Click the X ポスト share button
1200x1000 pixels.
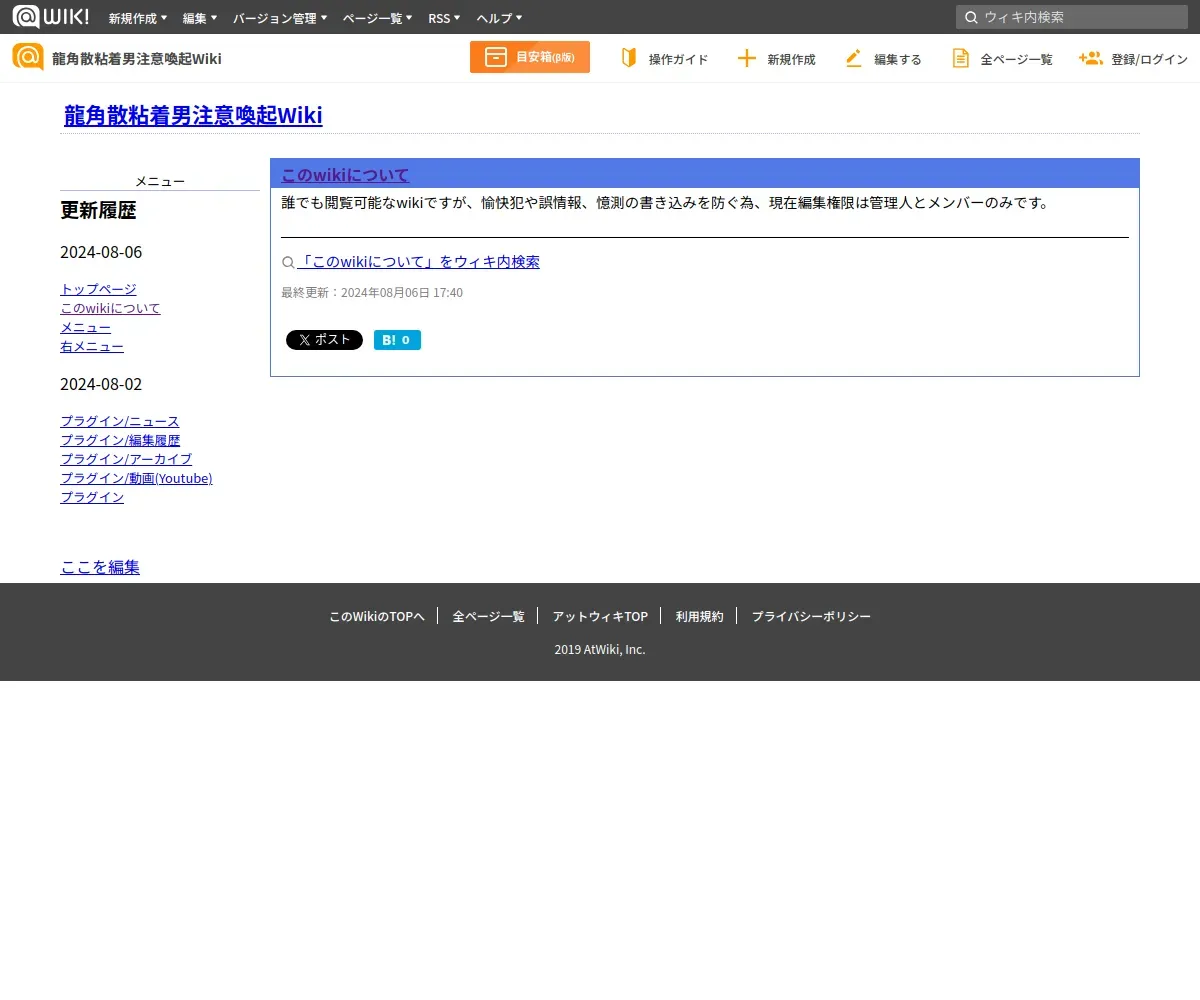coord(324,340)
